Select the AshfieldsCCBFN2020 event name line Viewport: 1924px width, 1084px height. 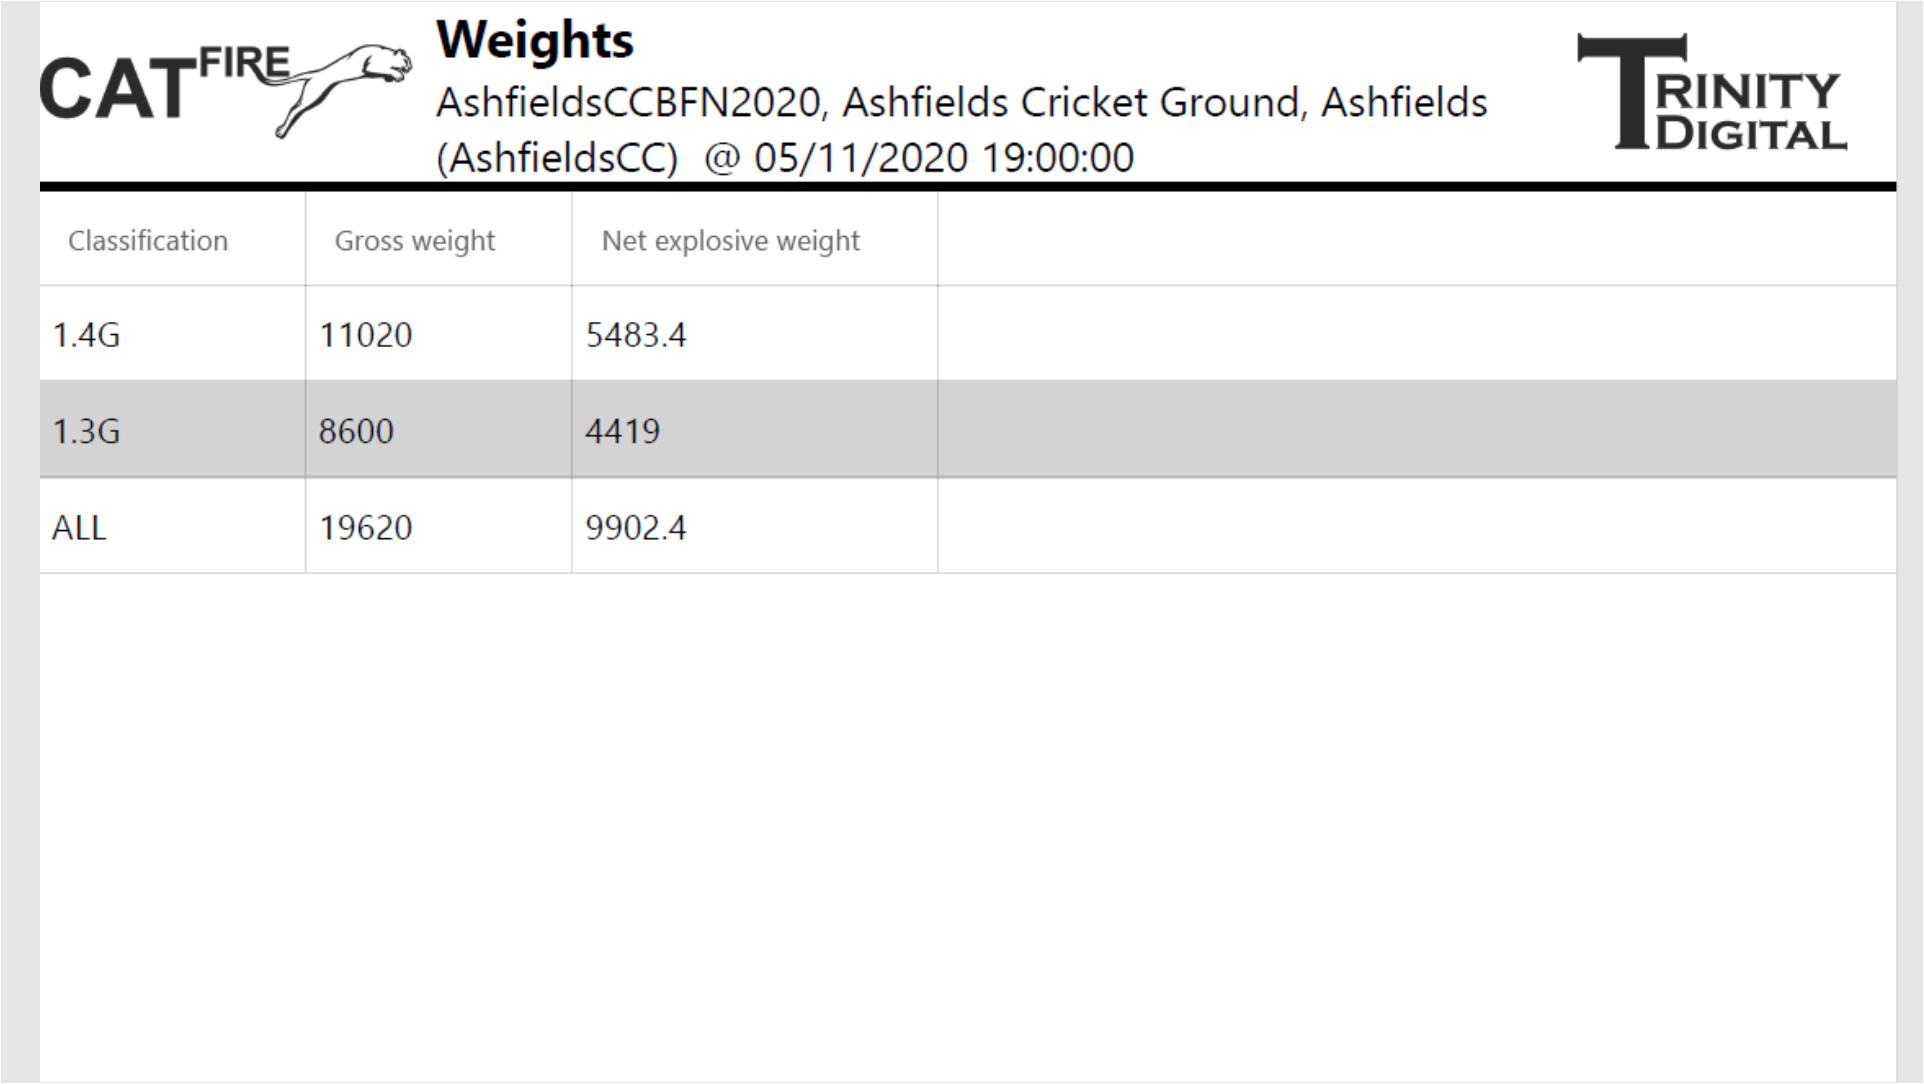pyautogui.click(x=961, y=103)
